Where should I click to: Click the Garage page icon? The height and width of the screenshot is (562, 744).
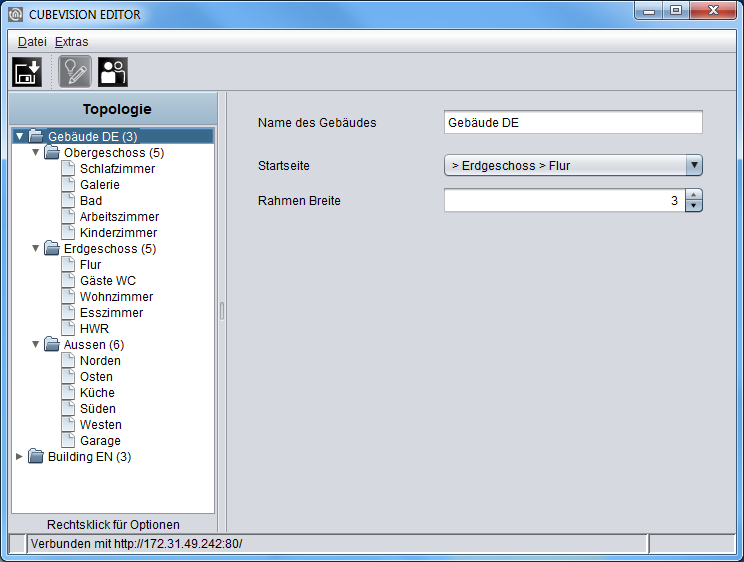pyautogui.click(x=68, y=440)
